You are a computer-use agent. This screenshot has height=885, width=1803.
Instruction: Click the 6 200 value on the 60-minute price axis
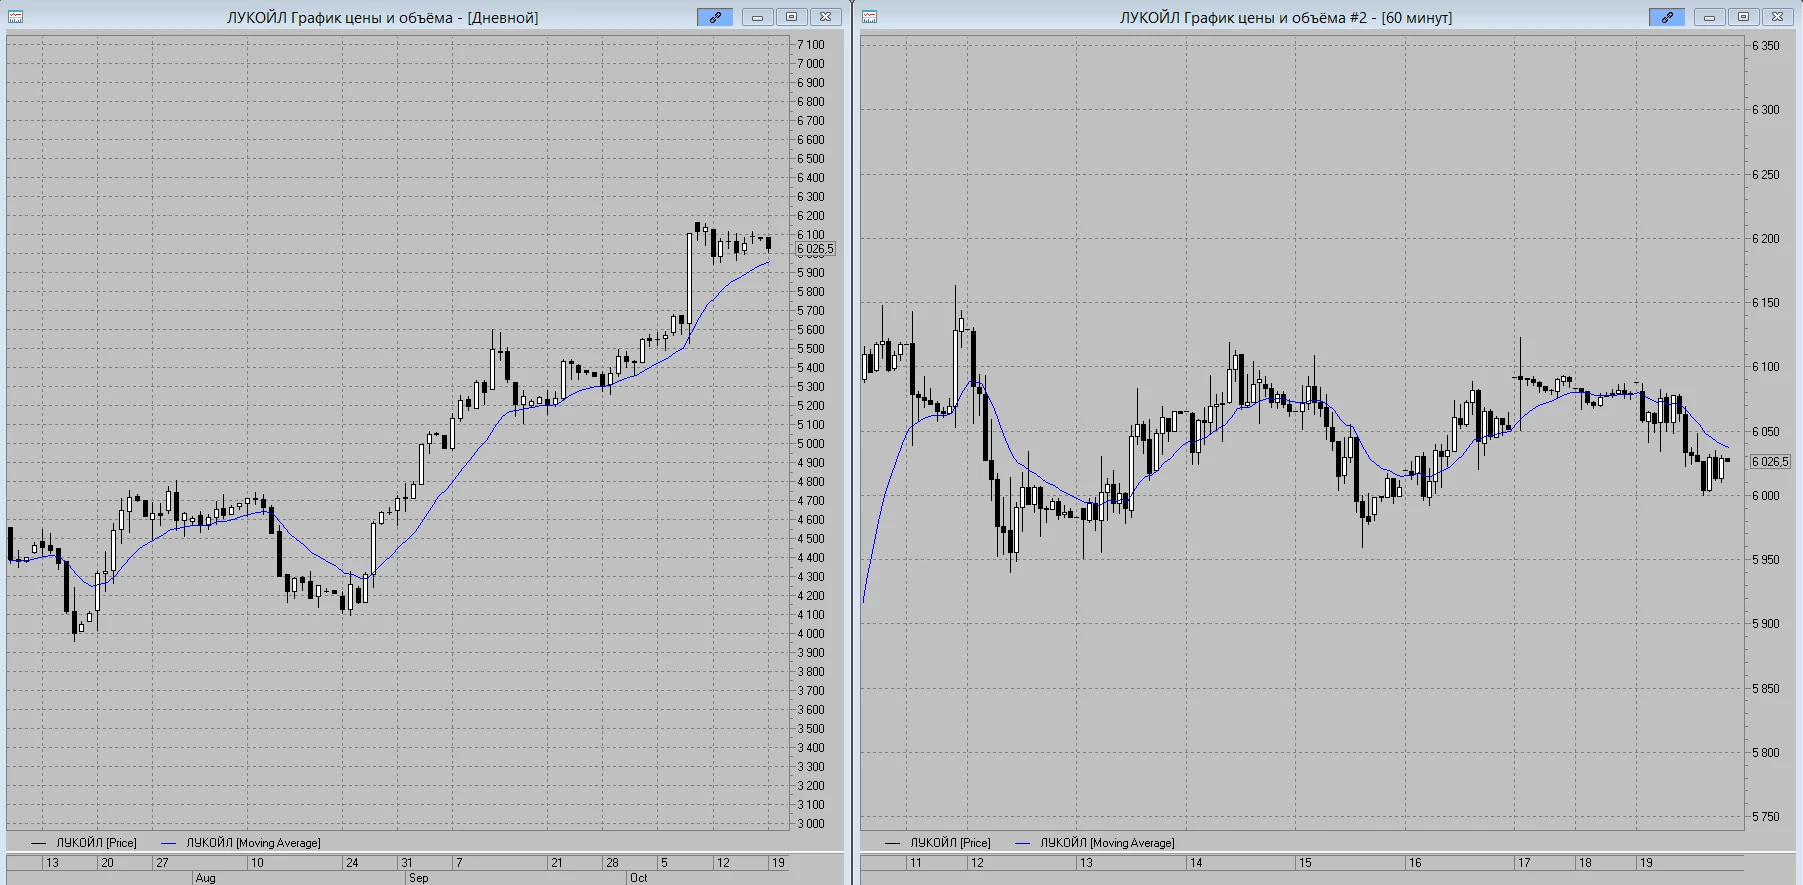click(1766, 239)
